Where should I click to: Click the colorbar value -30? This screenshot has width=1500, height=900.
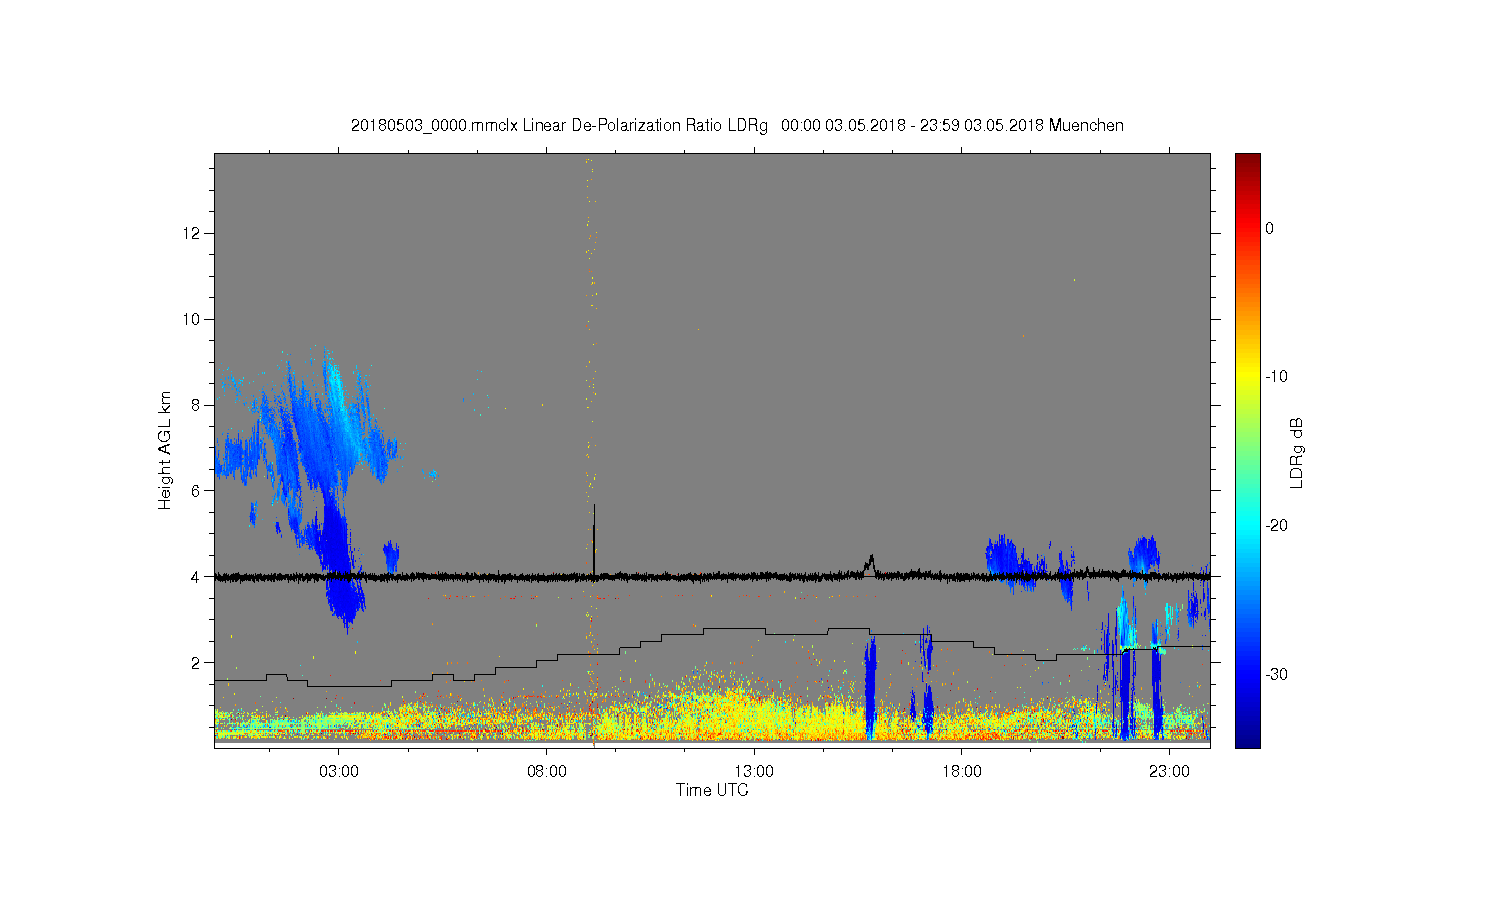tap(1276, 675)
